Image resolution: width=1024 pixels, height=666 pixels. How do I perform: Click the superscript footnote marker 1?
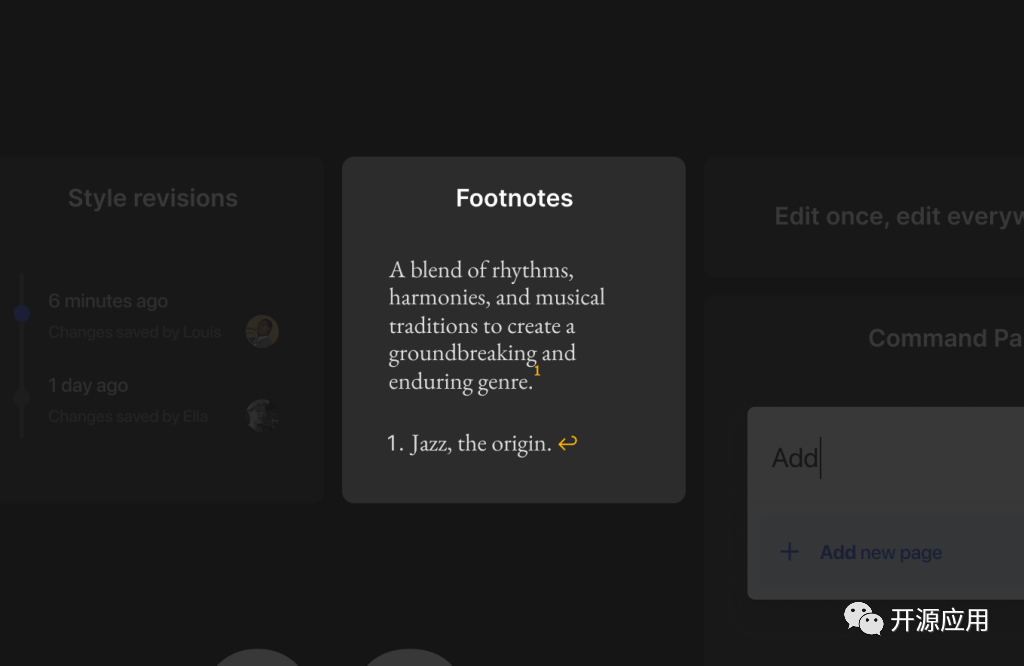click(537, 371)
